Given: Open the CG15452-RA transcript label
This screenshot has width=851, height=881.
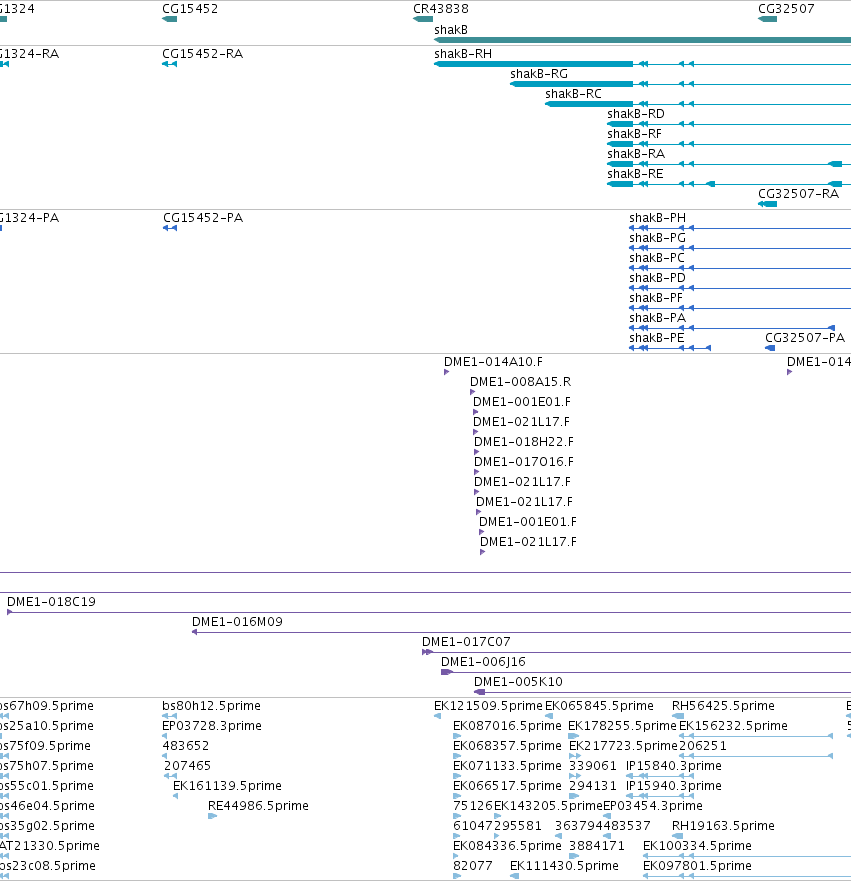Looking at the screenshot, I should click(x=202, y=54).
